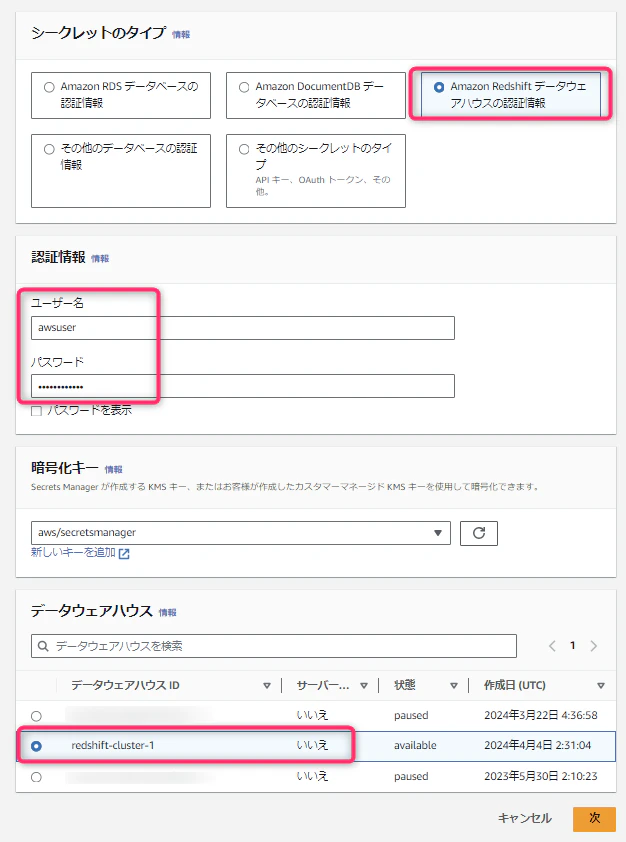Click the 作成日 (UTC) column header
Viewport: 626px width, 842px height.
(x=514, y=686)
